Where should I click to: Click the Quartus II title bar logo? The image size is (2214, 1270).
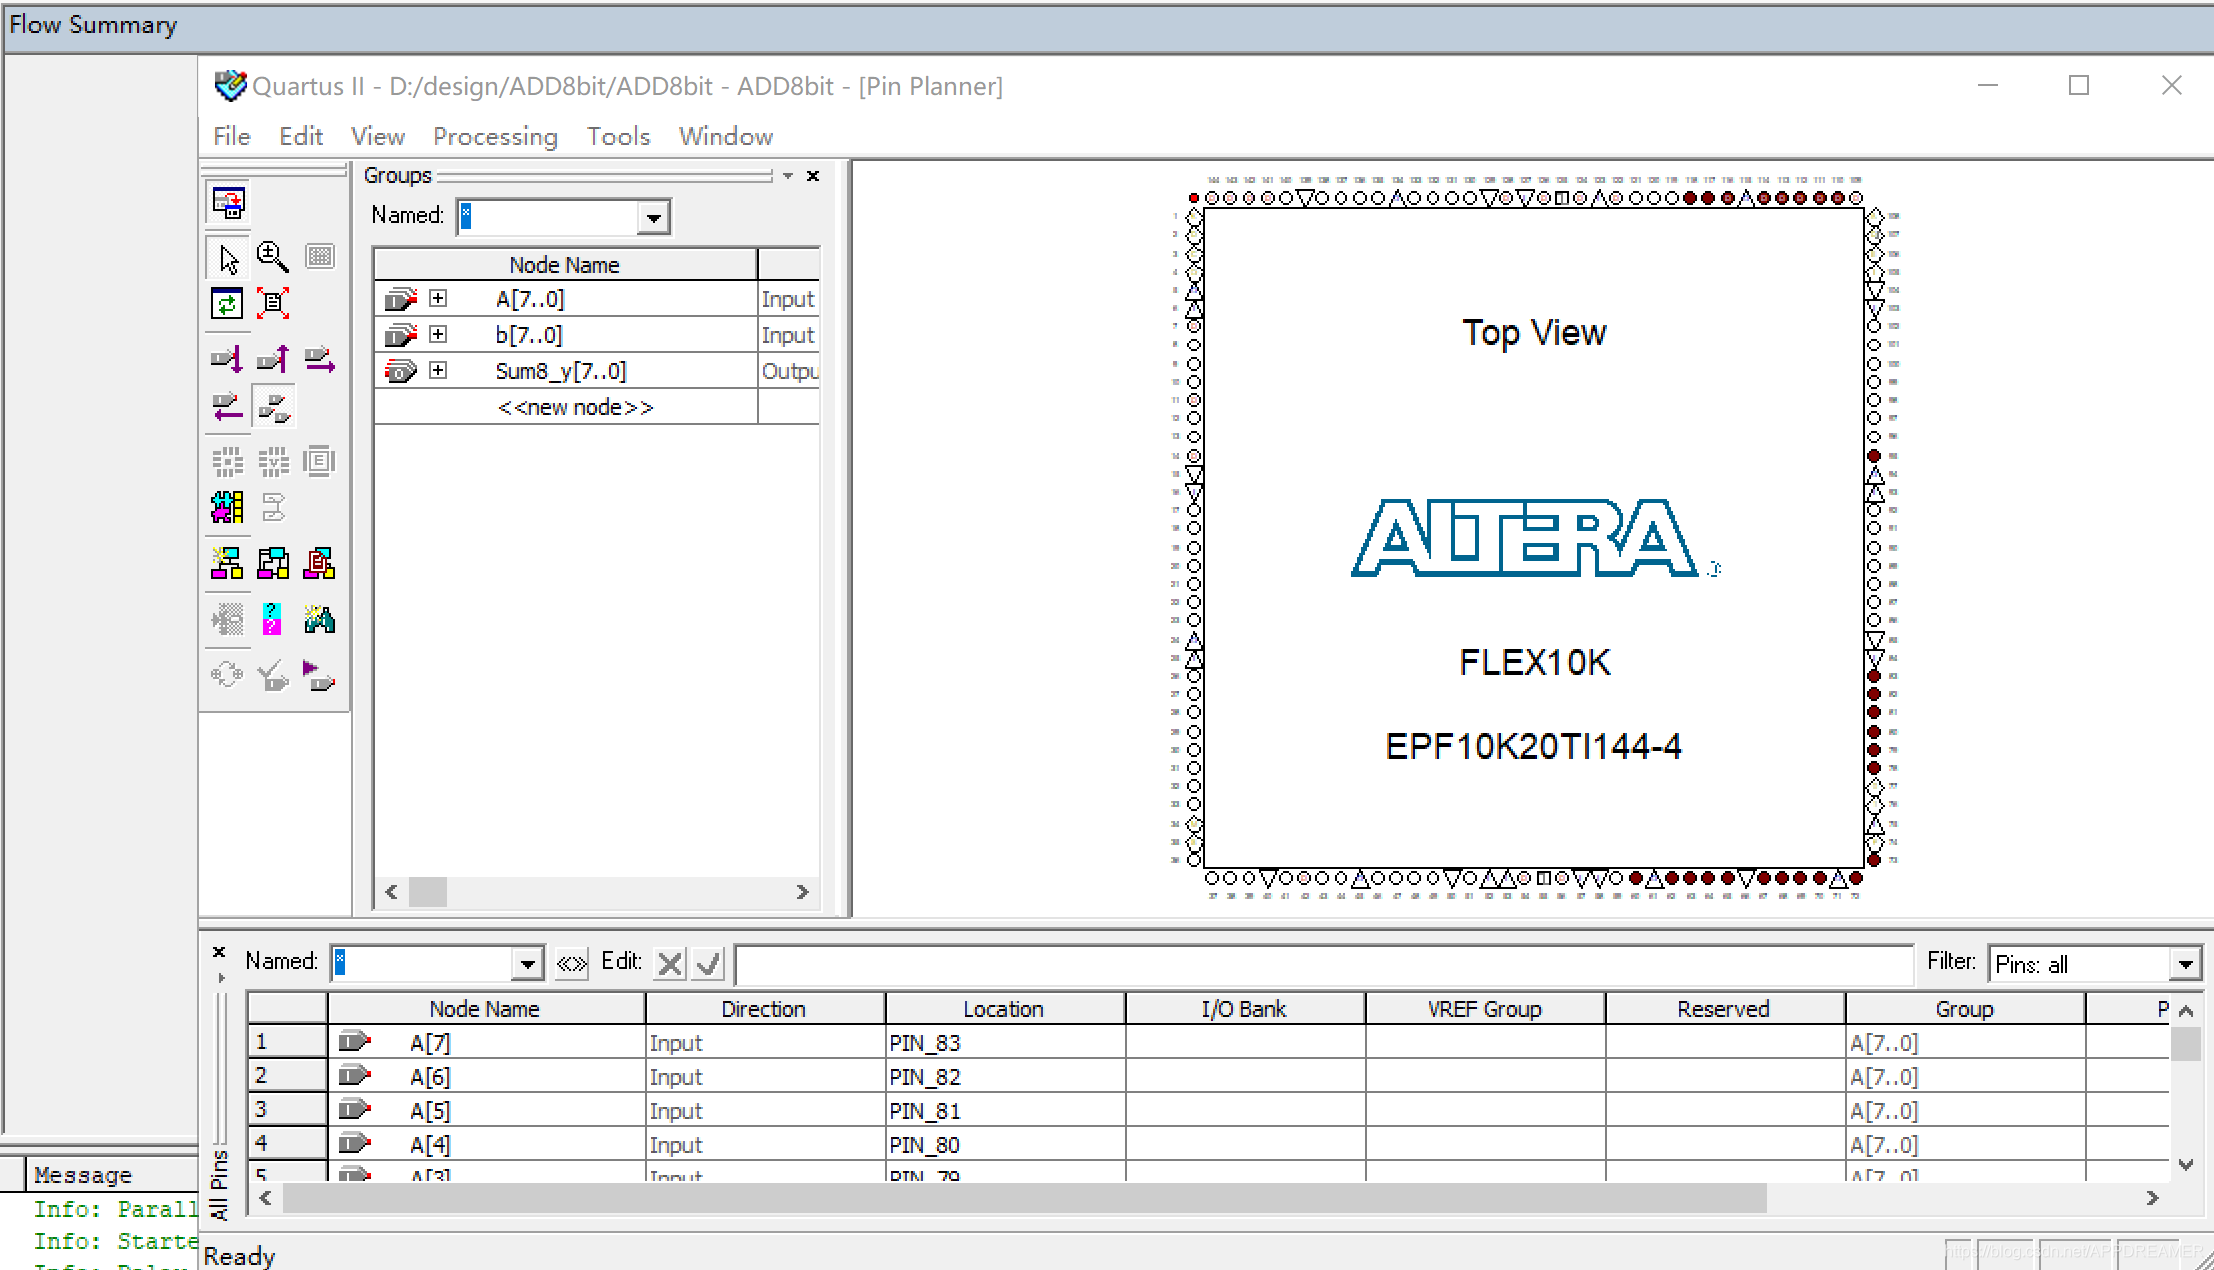(230, 86)
